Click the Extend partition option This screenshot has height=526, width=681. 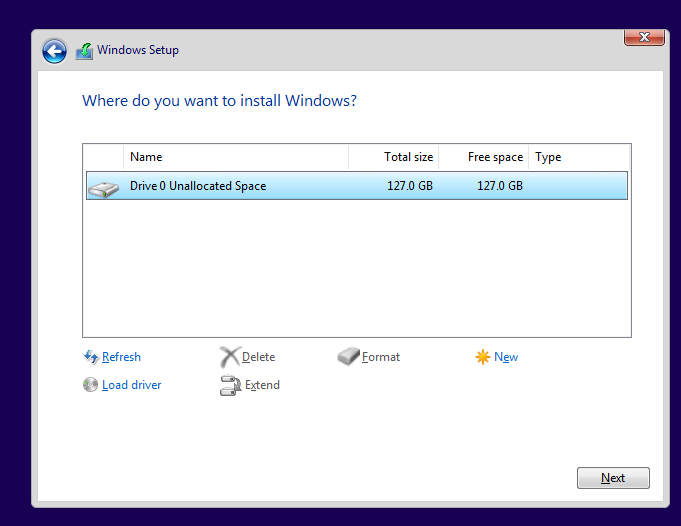(x=262, y=385)
